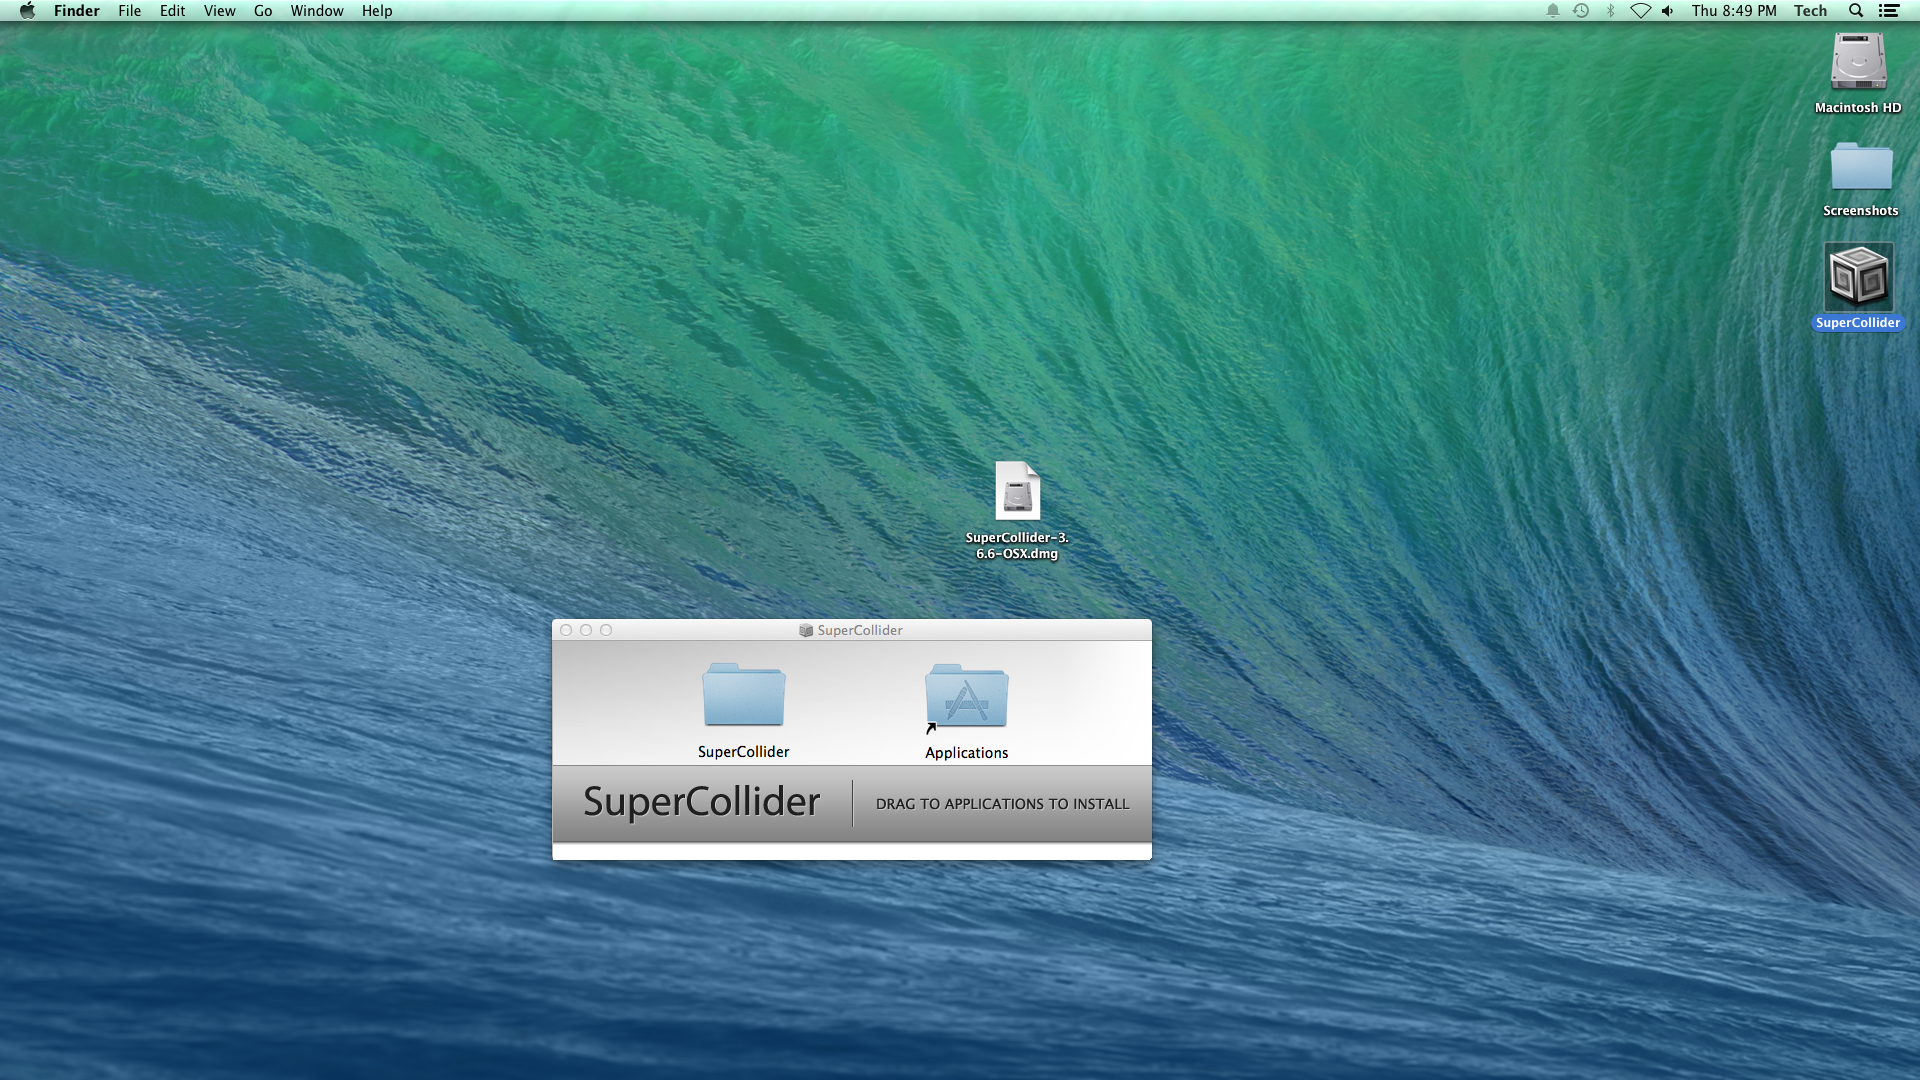The width and height of the screenshot is (1920, 1080).
Task: Click the Screenshots folder label text
Action: tap(1860, 211)
